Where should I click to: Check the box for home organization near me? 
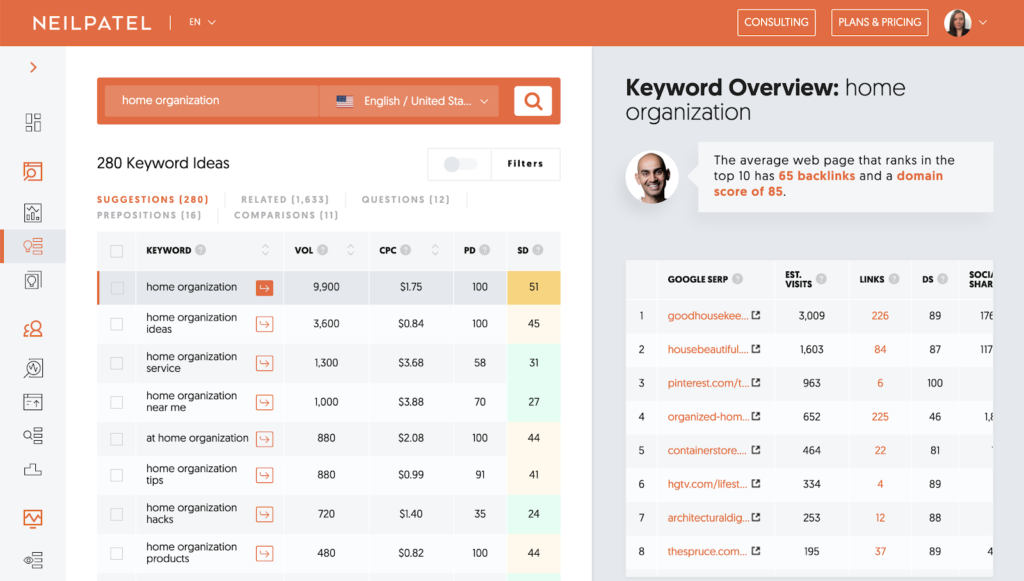pos(117,402)
